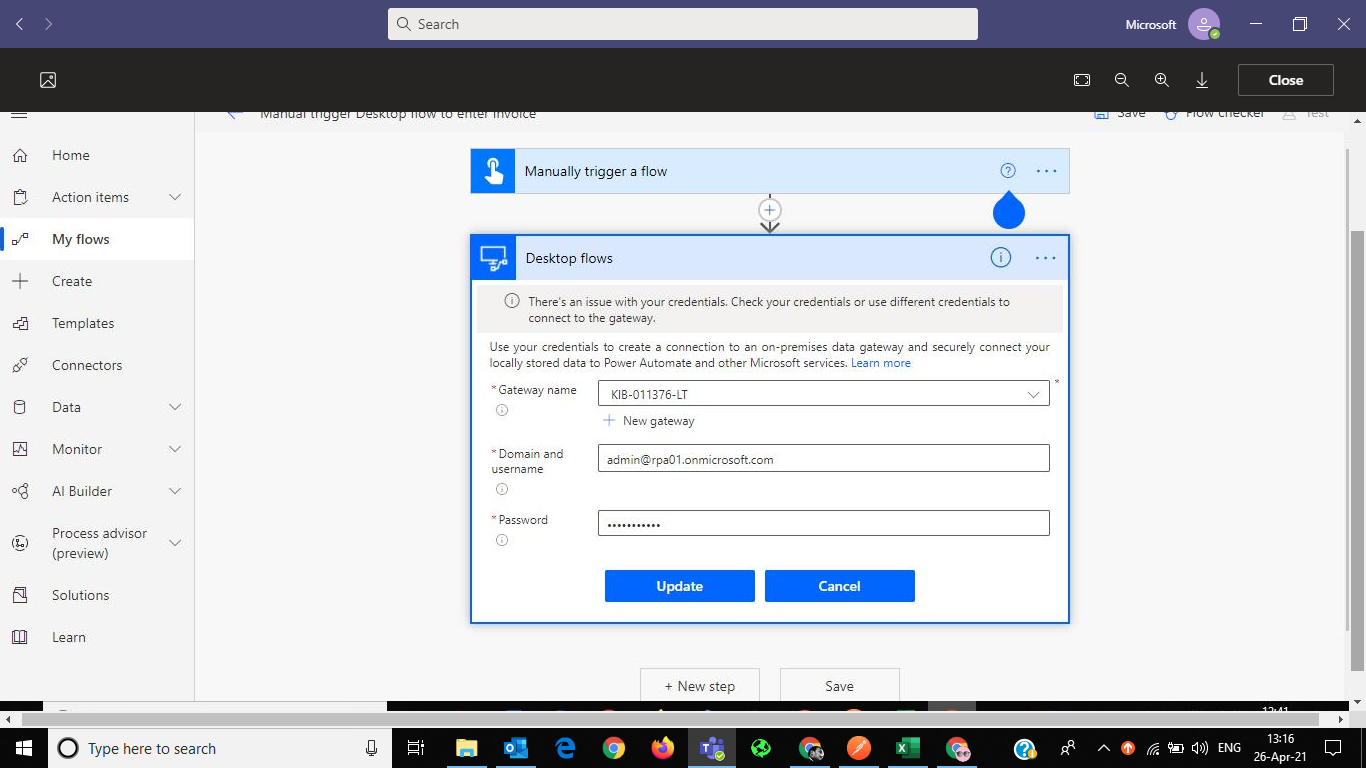The image size is (1366, 768).
Task: Focus the Password field
Action: point(824,523)
